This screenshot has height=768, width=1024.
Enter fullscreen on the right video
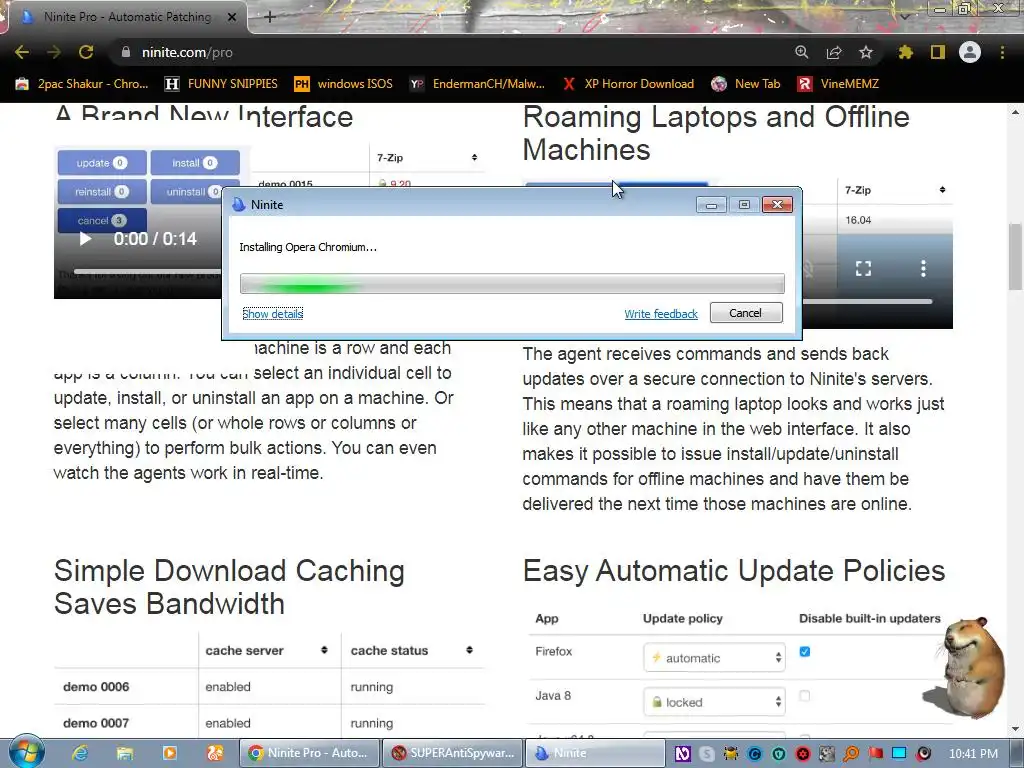(x=863, y=268)
